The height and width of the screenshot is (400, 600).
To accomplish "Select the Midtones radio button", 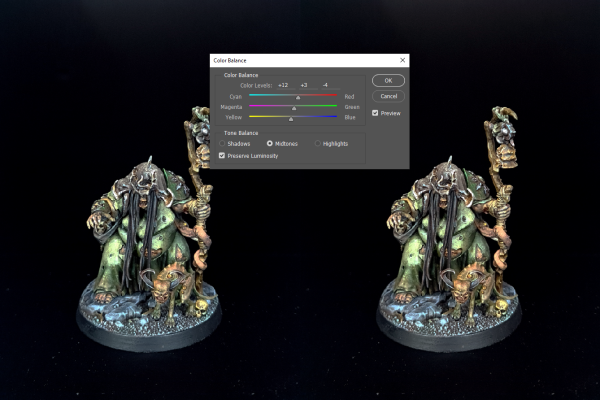I will (x=270, y=143).
